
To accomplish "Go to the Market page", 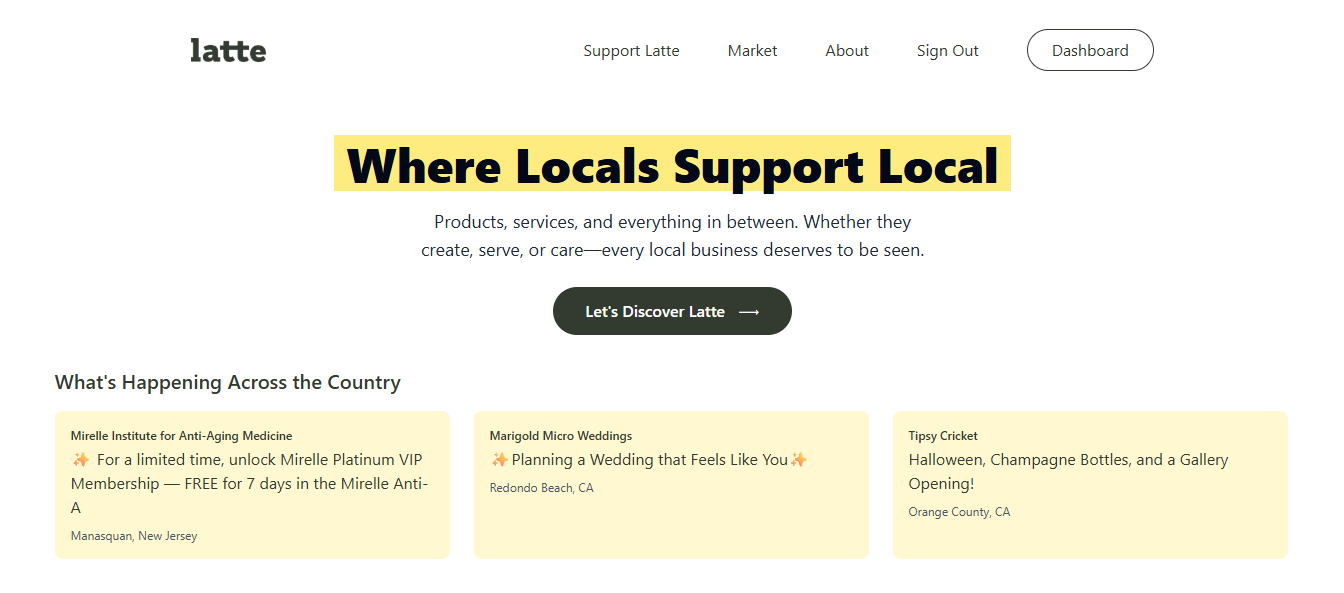I will [752, 51].
